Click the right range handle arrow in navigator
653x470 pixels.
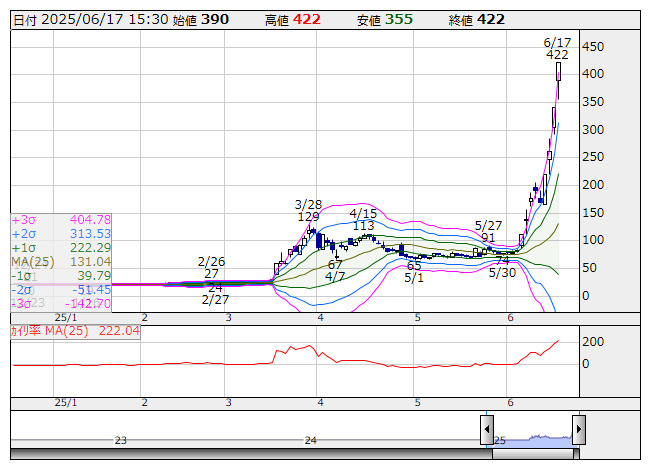click(578, 431)
